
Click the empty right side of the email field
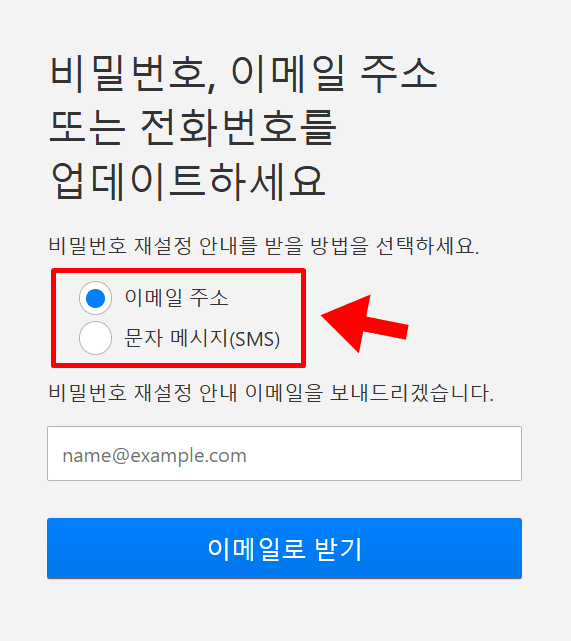click(x=384, y=453)
